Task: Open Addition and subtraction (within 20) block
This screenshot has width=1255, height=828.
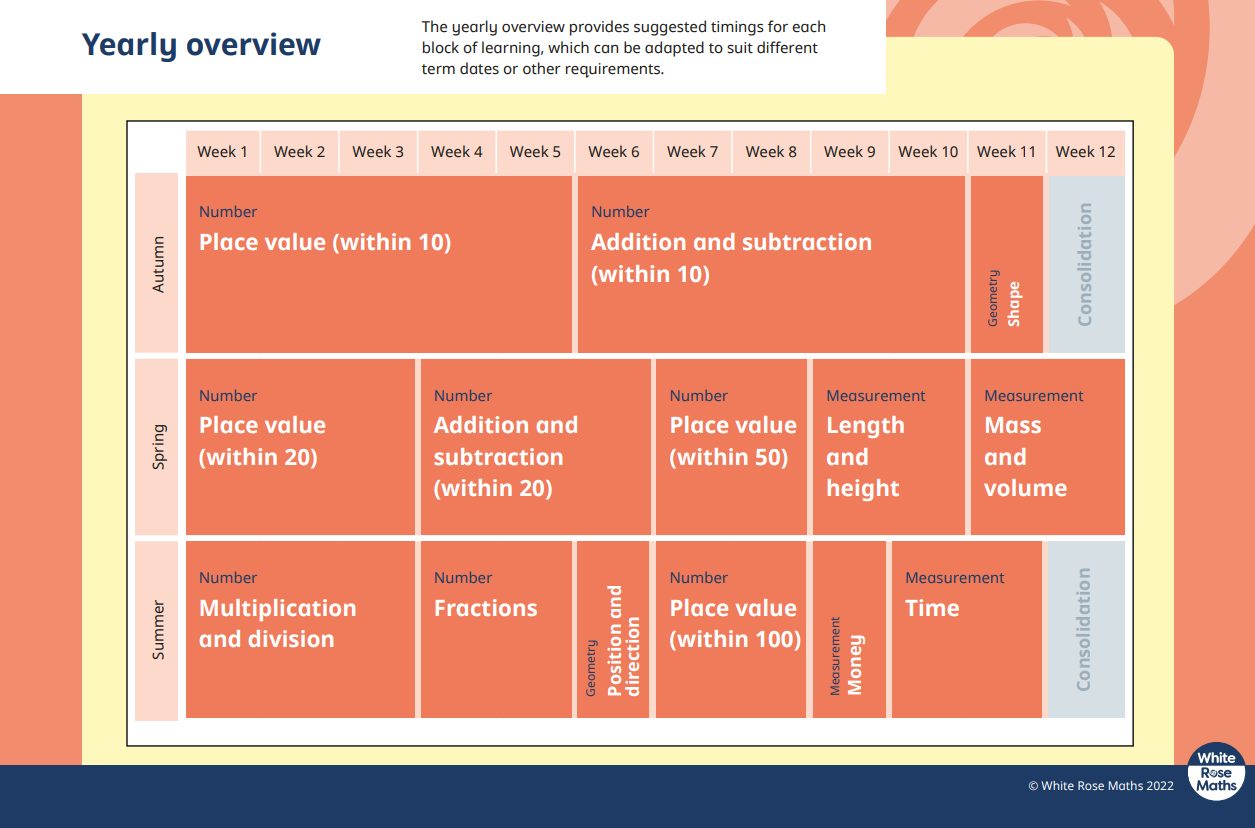Action: (535, 447)
